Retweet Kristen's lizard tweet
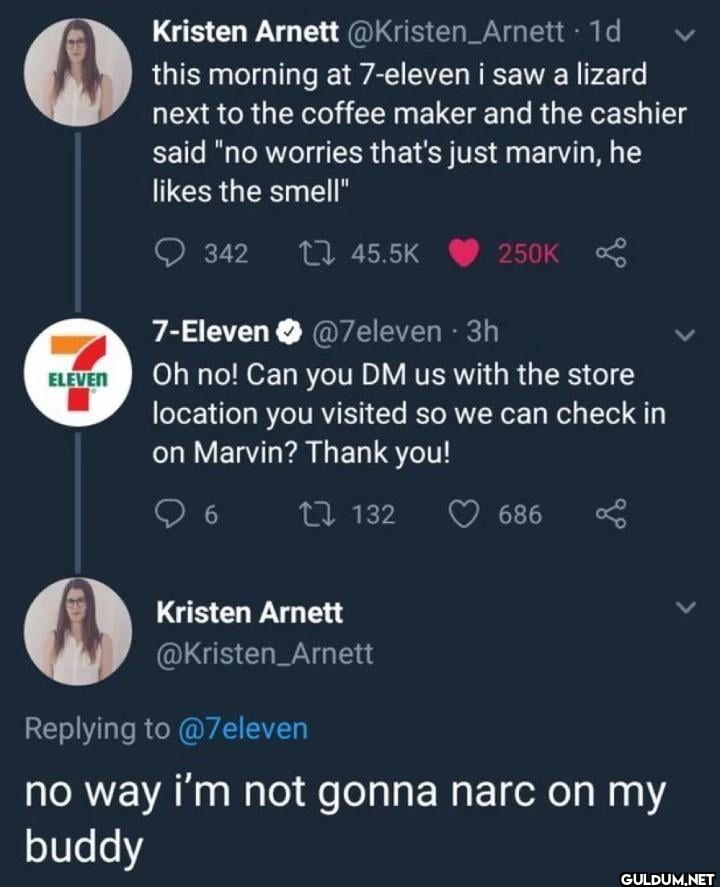The height and width of the screenshot is (887, 720). tap(317, 253)
